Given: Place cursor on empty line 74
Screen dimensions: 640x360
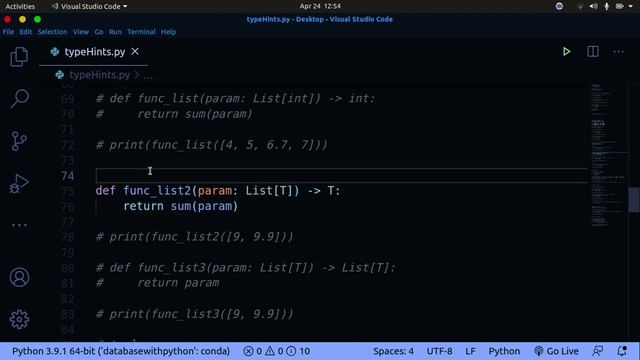Looking at the screenshot, I should tap(341, 176).
